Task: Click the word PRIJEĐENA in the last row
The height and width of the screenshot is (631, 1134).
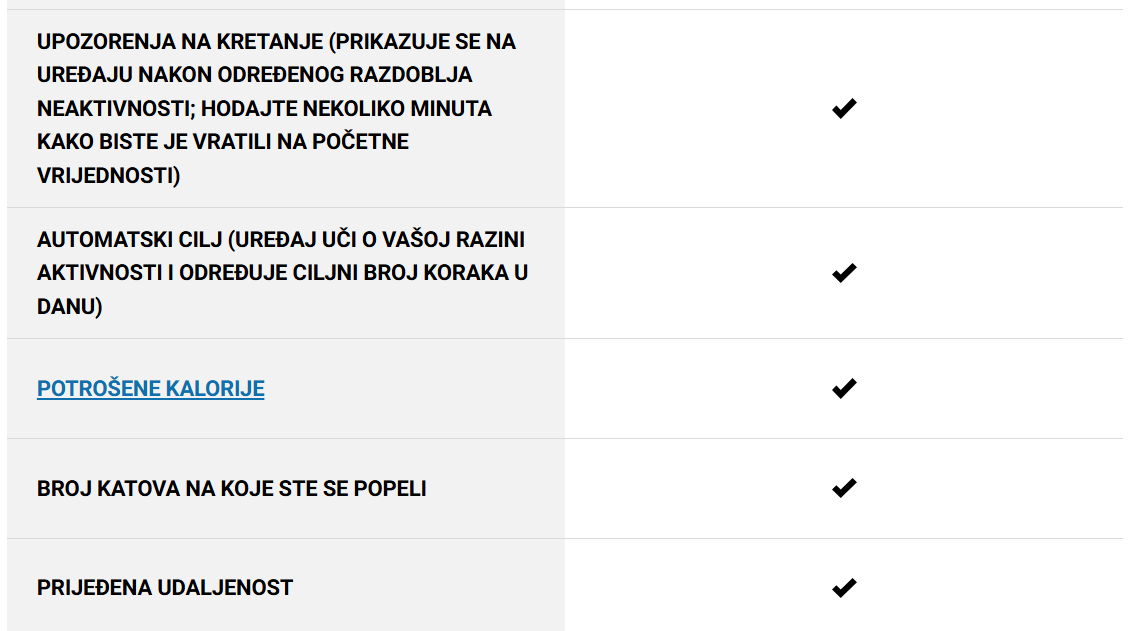Action: pyautogui.click(x=94, y=588)
